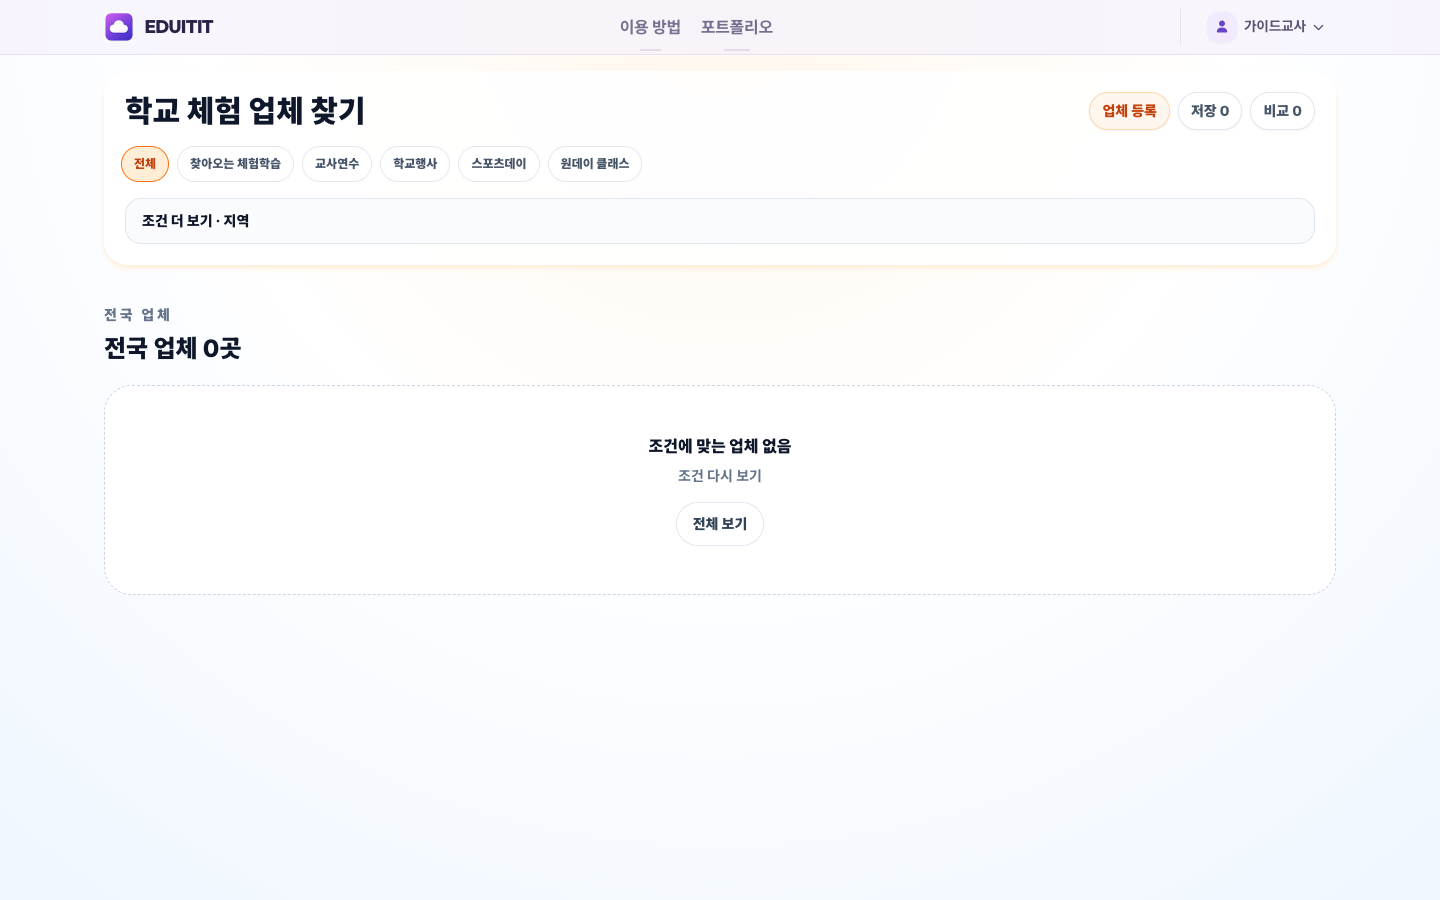The height and width of the screenshot is (900, 1440).
Task: Select the 전체 category chip
Action: coord(145,164)
